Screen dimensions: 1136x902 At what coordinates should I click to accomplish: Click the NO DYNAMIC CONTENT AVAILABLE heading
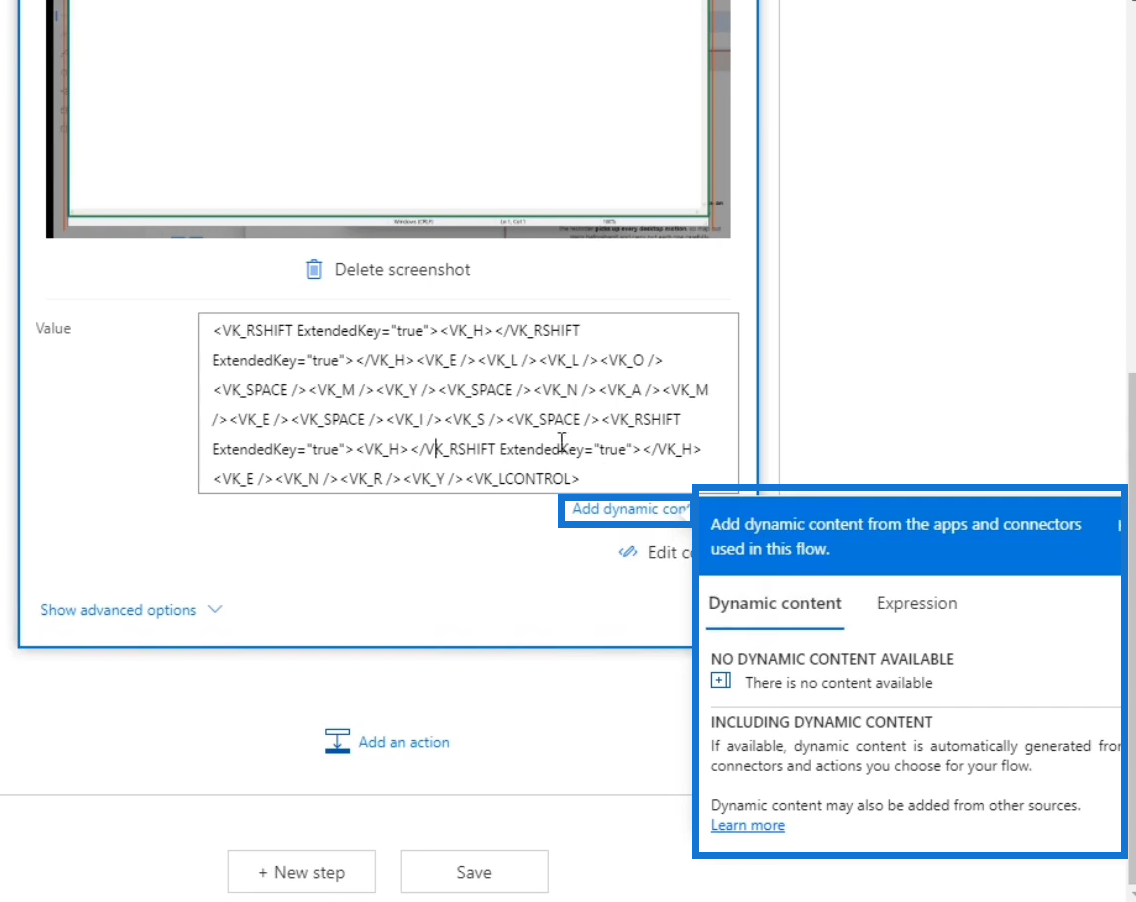[832, 659]
